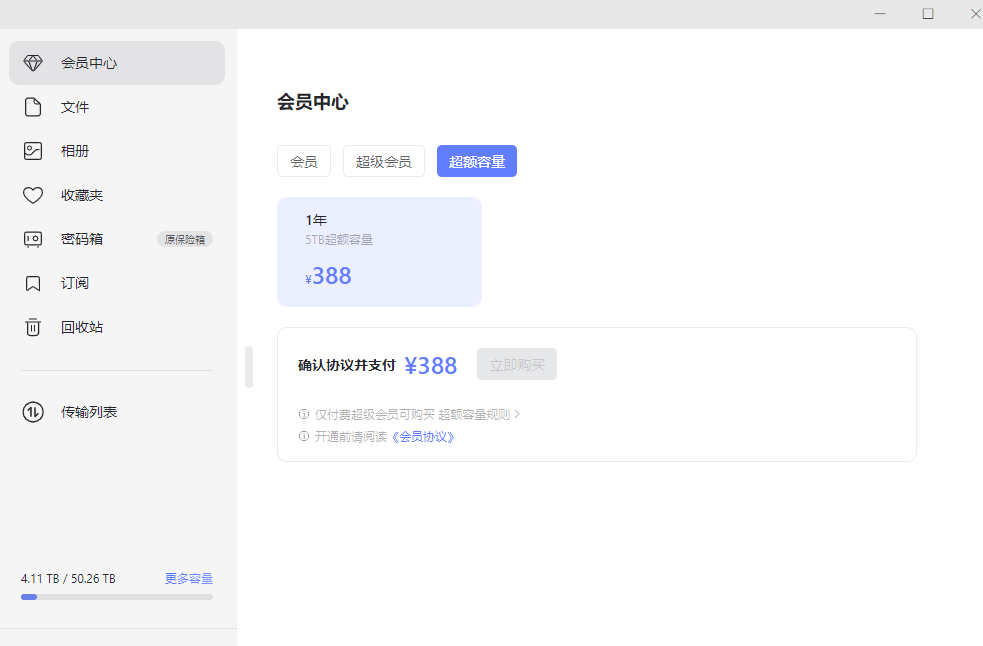
Task: Maximize the window
Action: click(x=928, y=13)
